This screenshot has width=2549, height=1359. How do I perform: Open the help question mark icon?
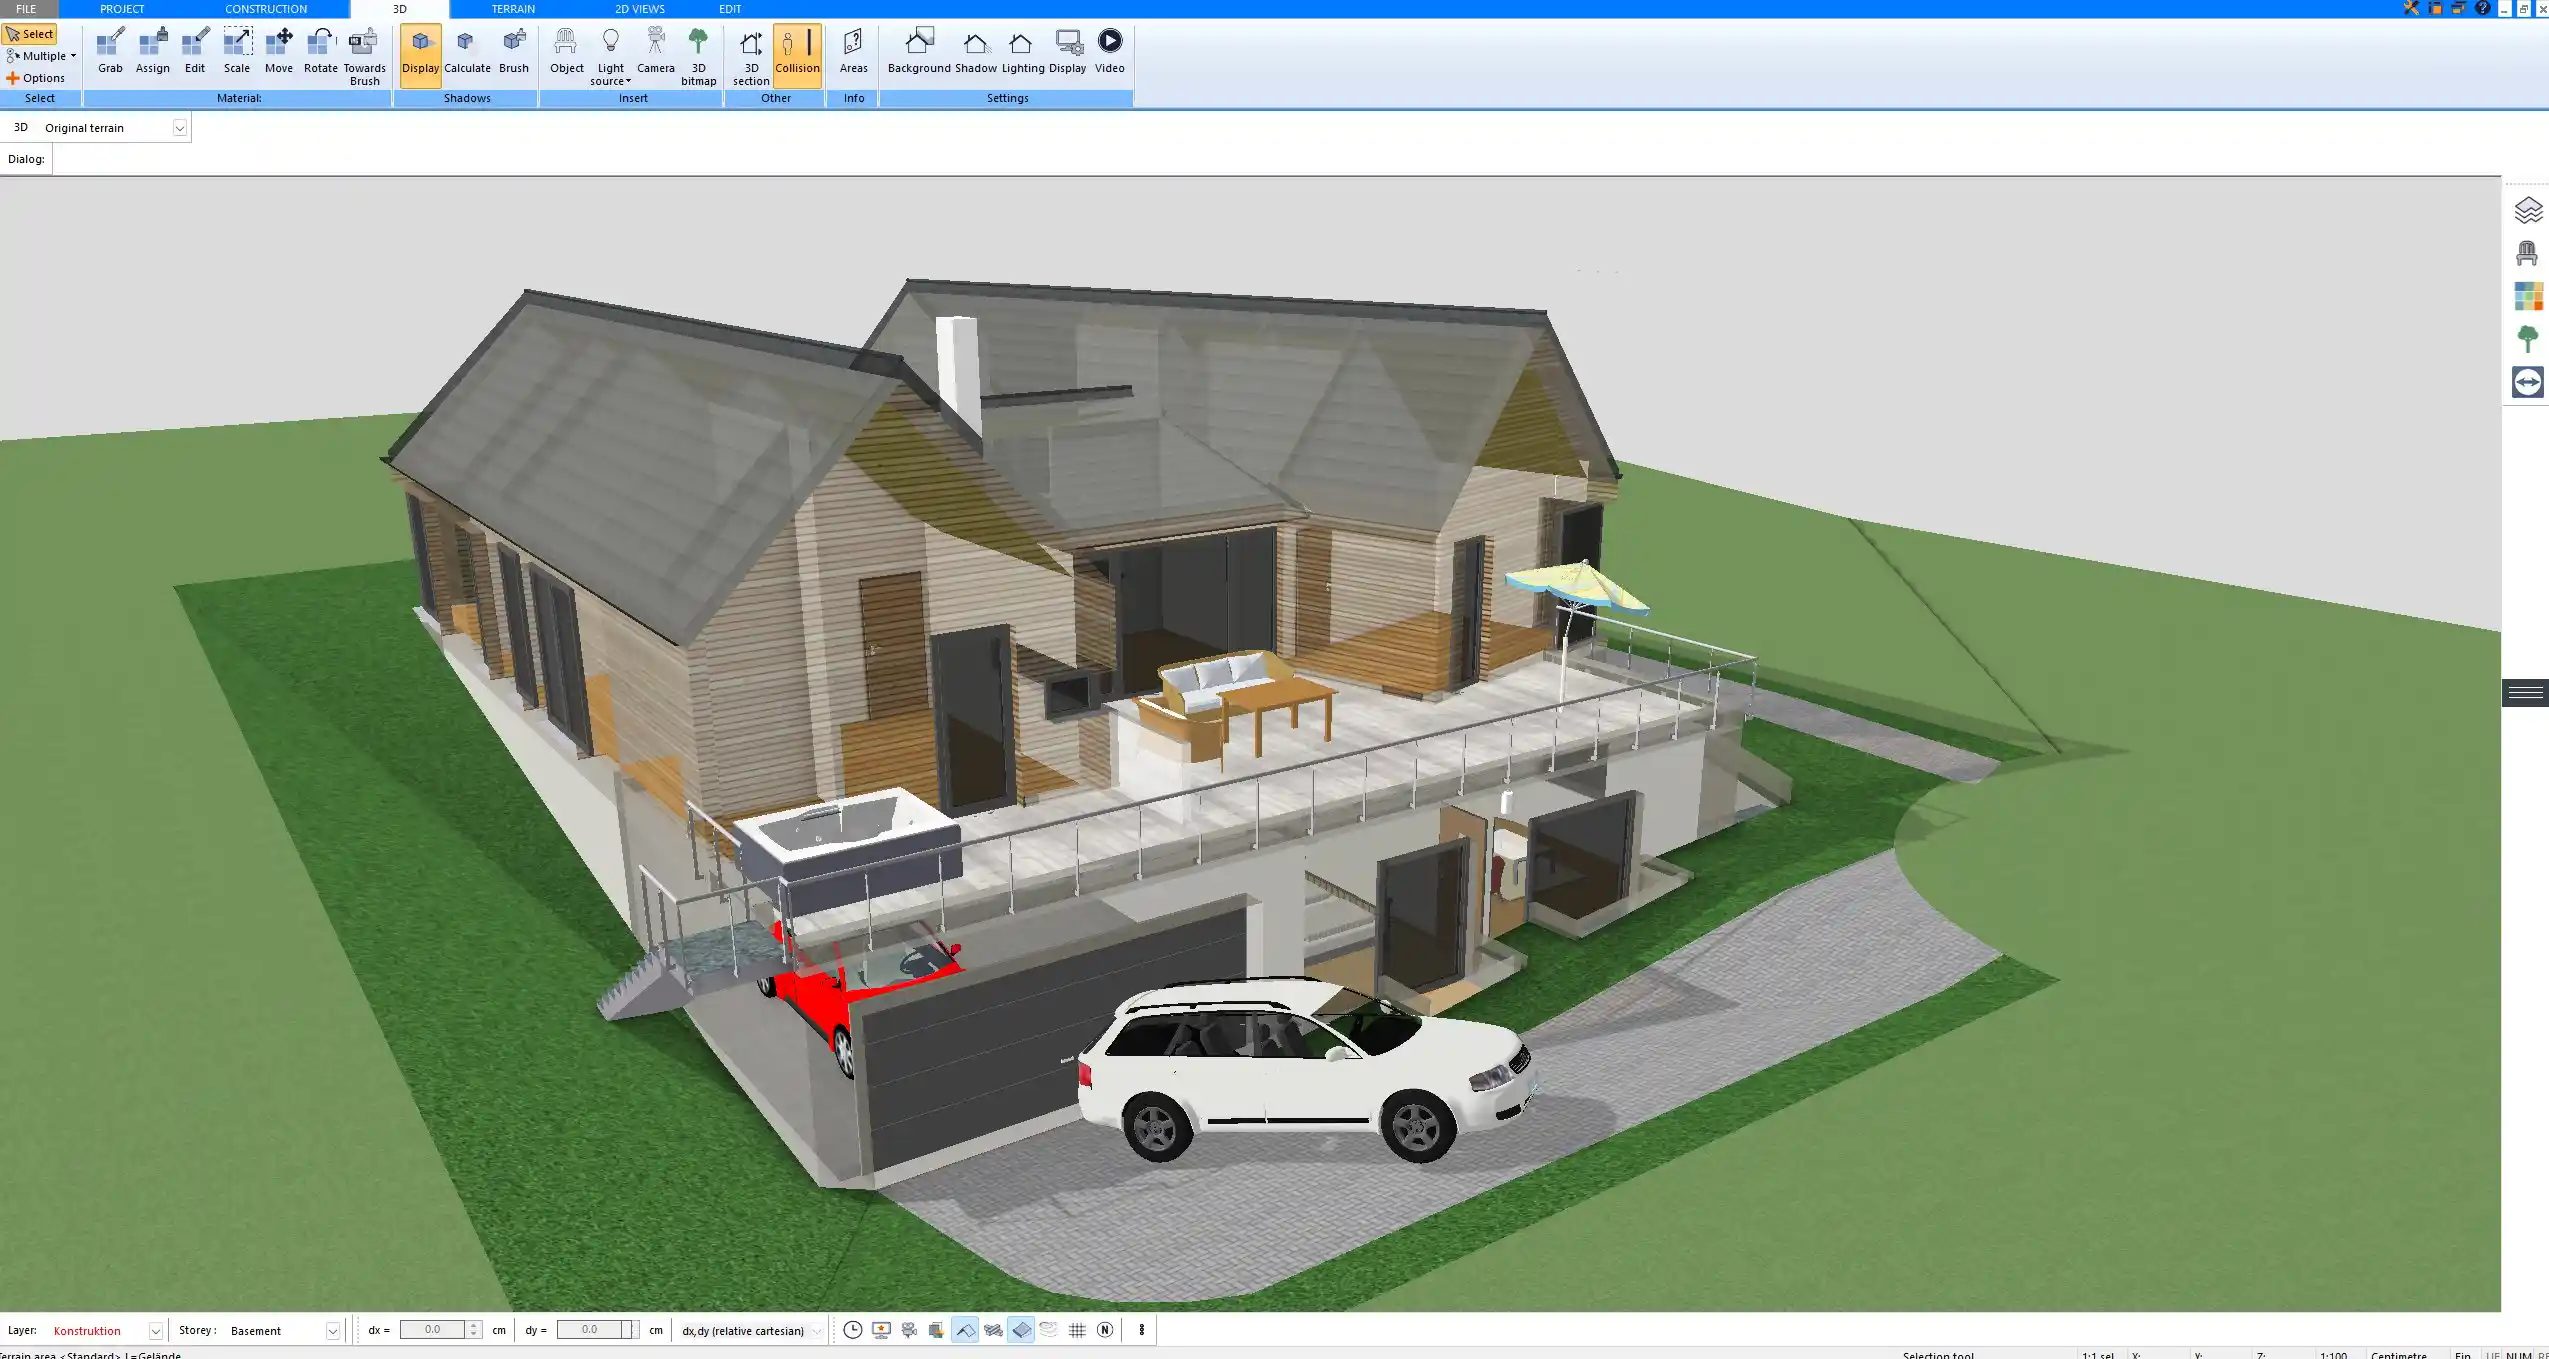coord(2482,8)
